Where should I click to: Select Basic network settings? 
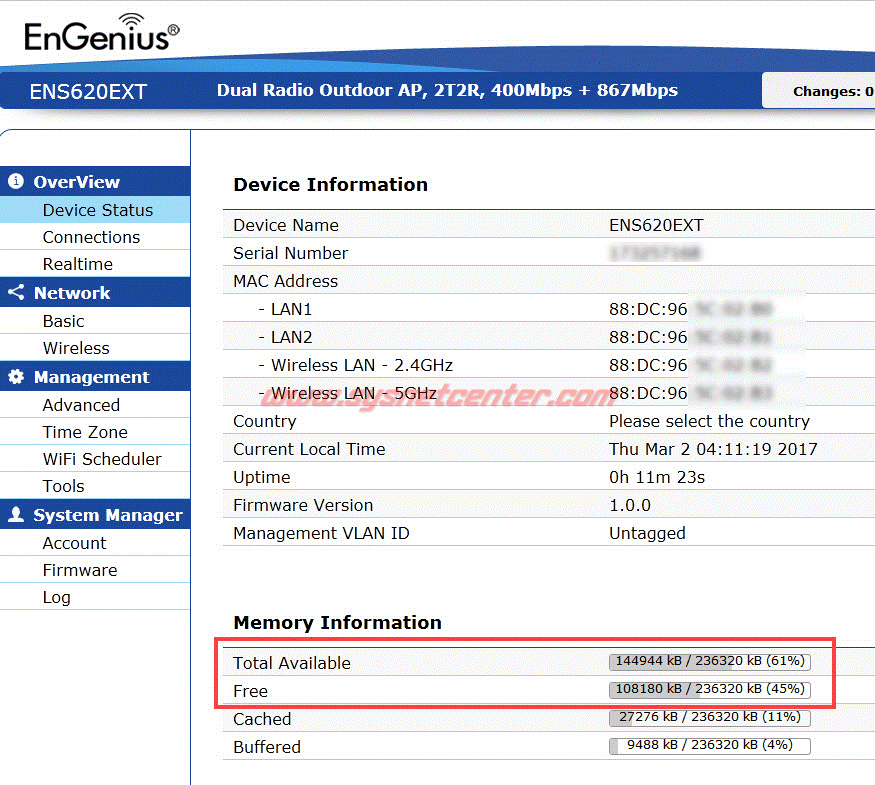(63, 321)
